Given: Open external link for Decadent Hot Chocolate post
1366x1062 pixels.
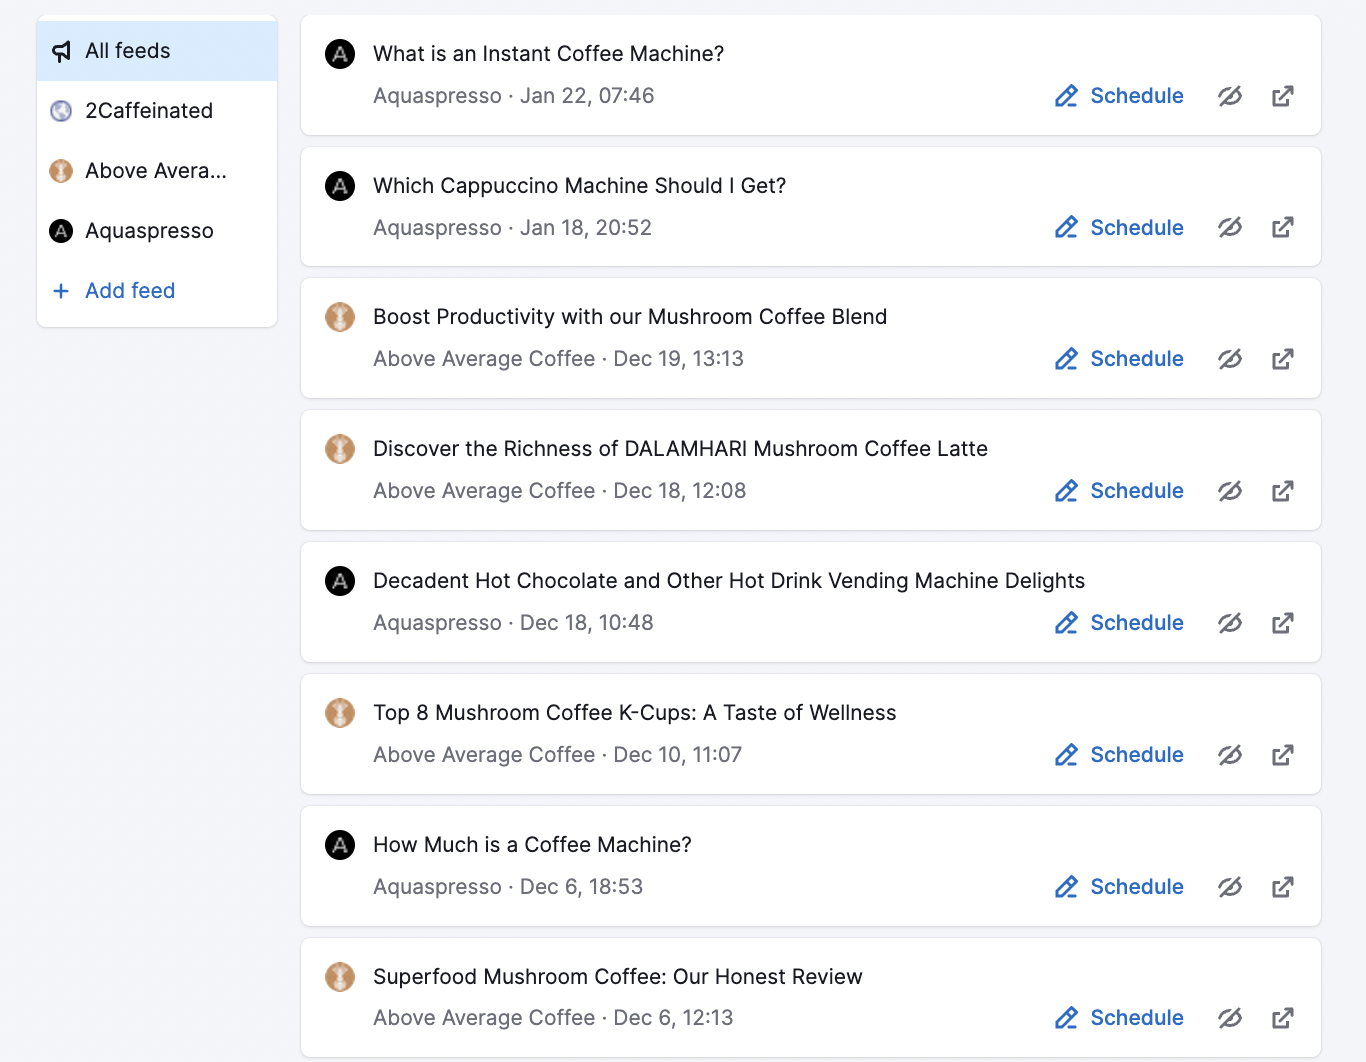Looking at the screenshot, I should click(1282, 623).
